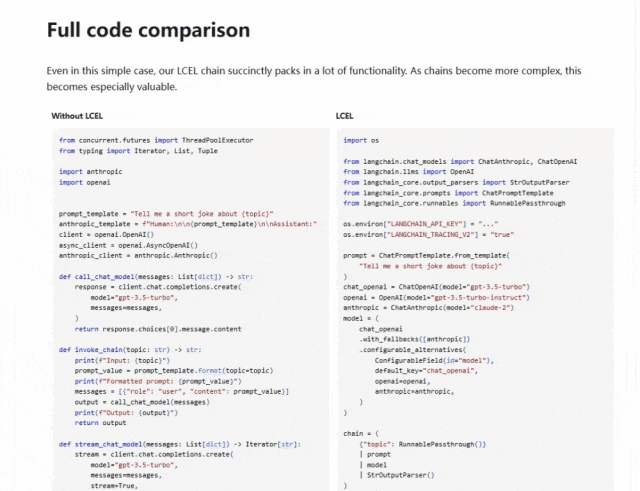The image size is (640, 491).
Task: Click the "| StrOutputParser()" chain line
Action: pos(397,475)
